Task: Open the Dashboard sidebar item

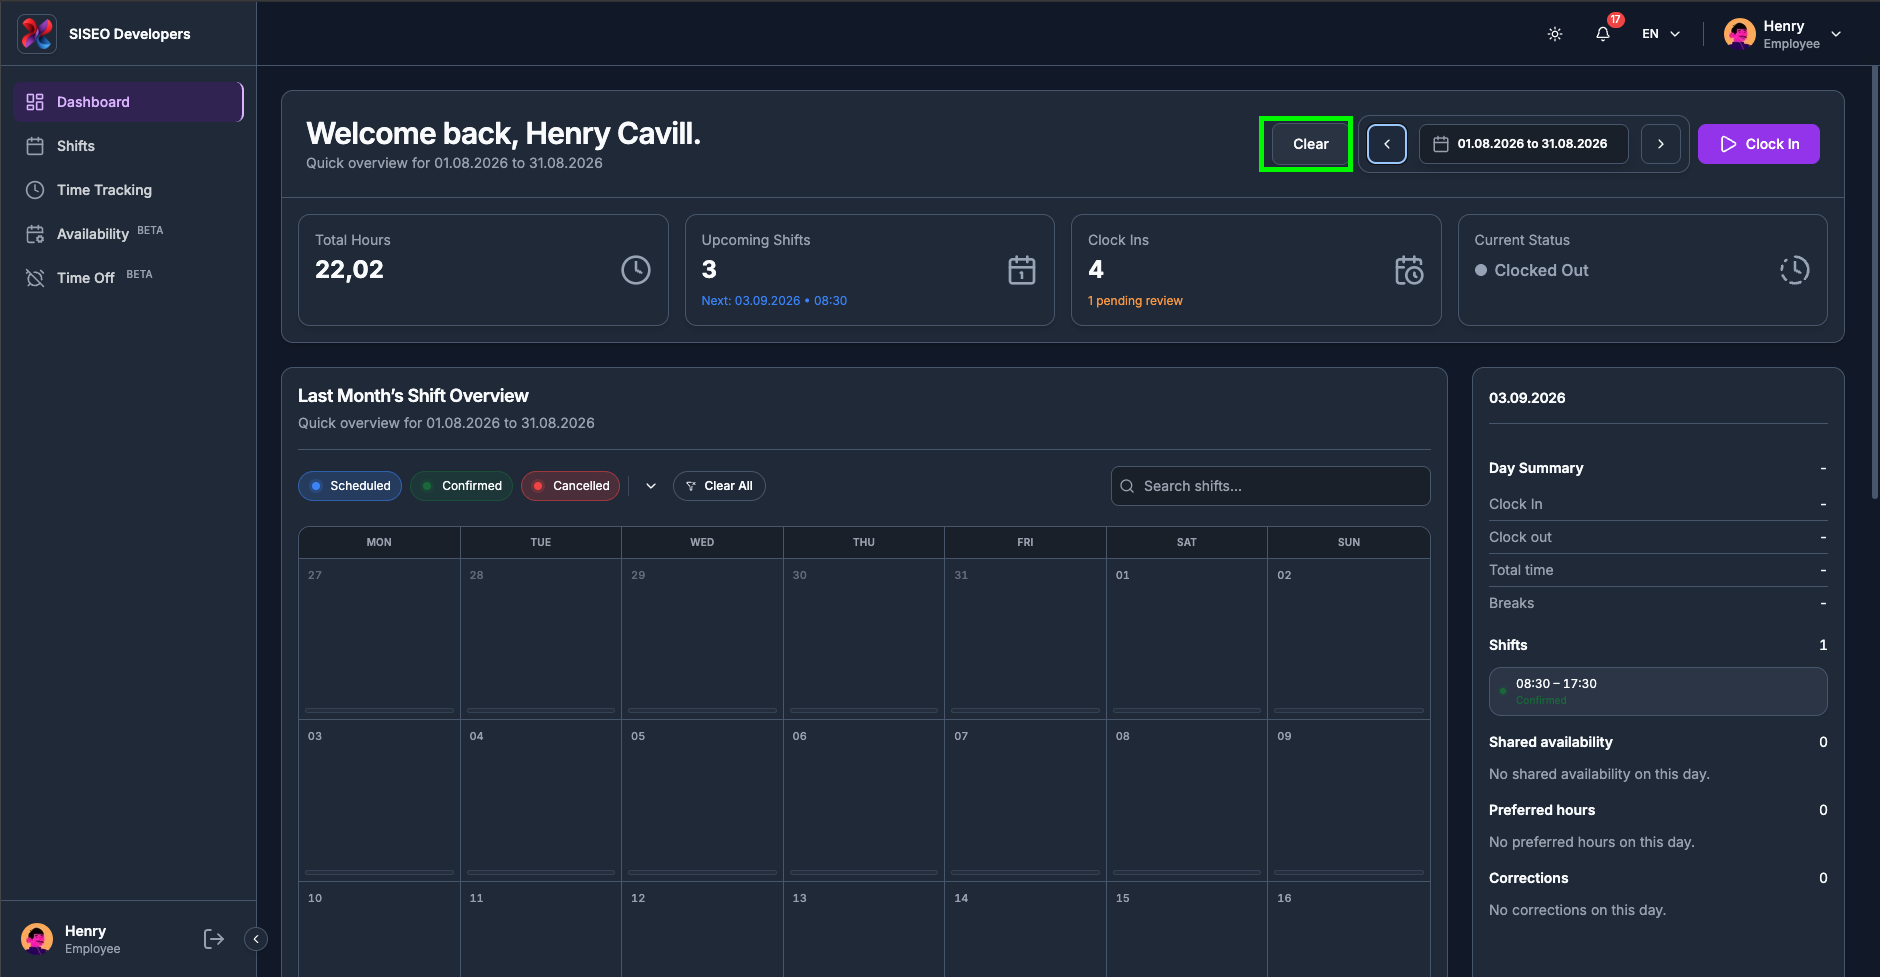Action: coord(128,102)
